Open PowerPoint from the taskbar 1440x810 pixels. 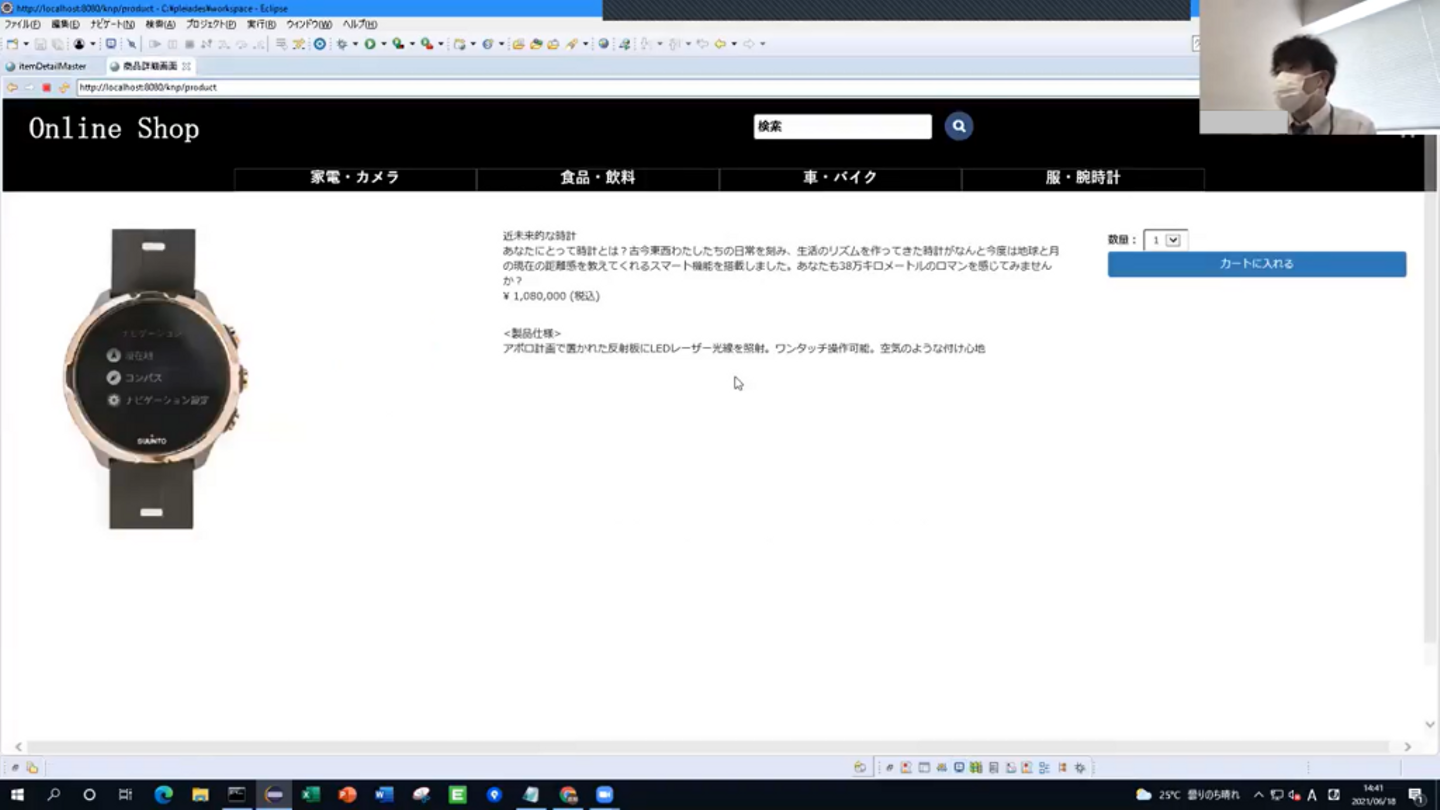coord(347,795)
